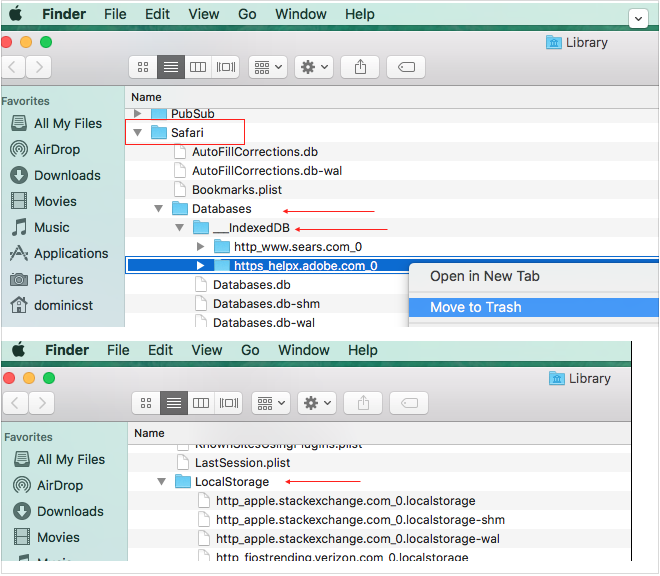The width and height of the screenshot is (660, 576).
Task: Switch to column view in top window
Action: 198,67
